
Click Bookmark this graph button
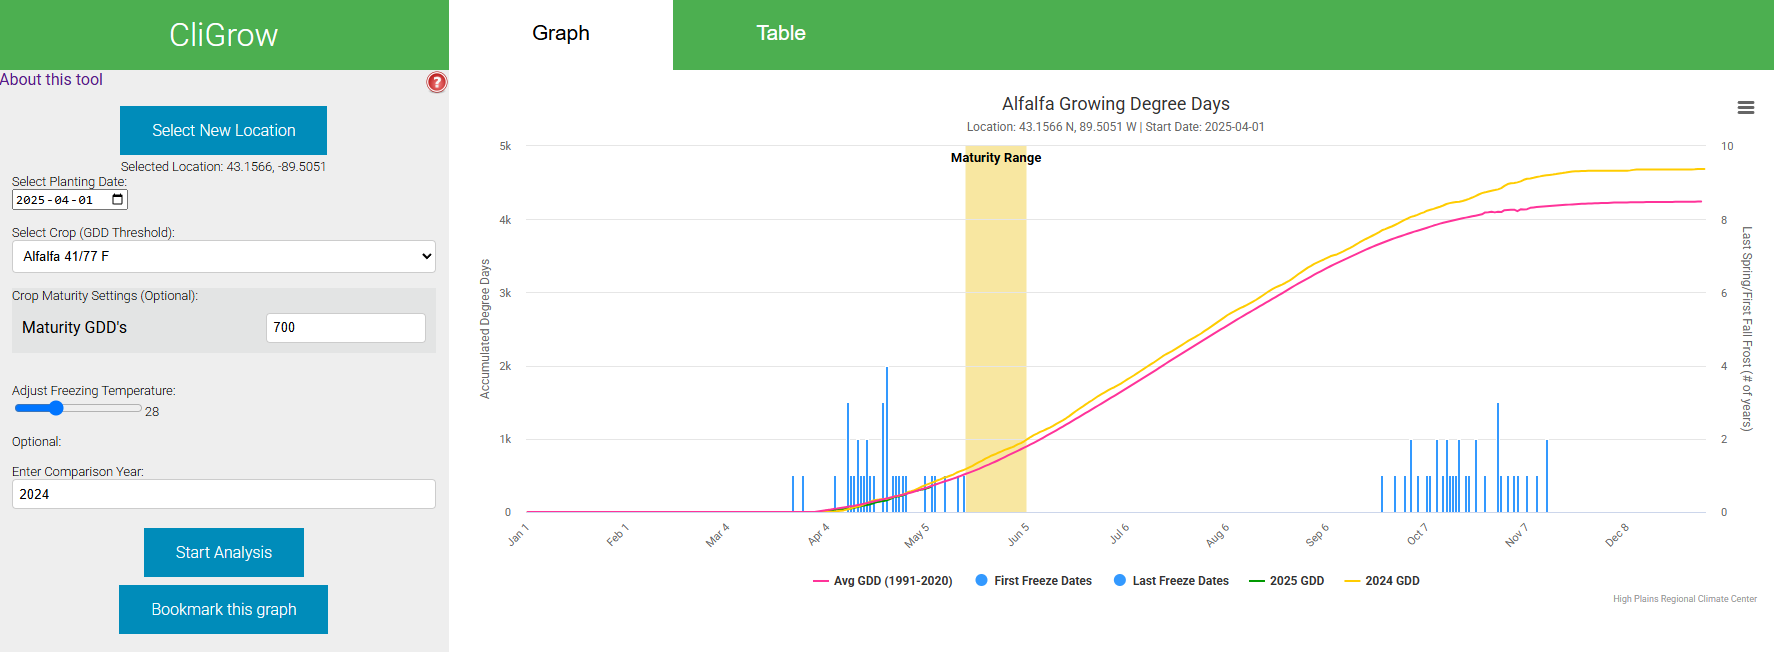tap(223, 609)
